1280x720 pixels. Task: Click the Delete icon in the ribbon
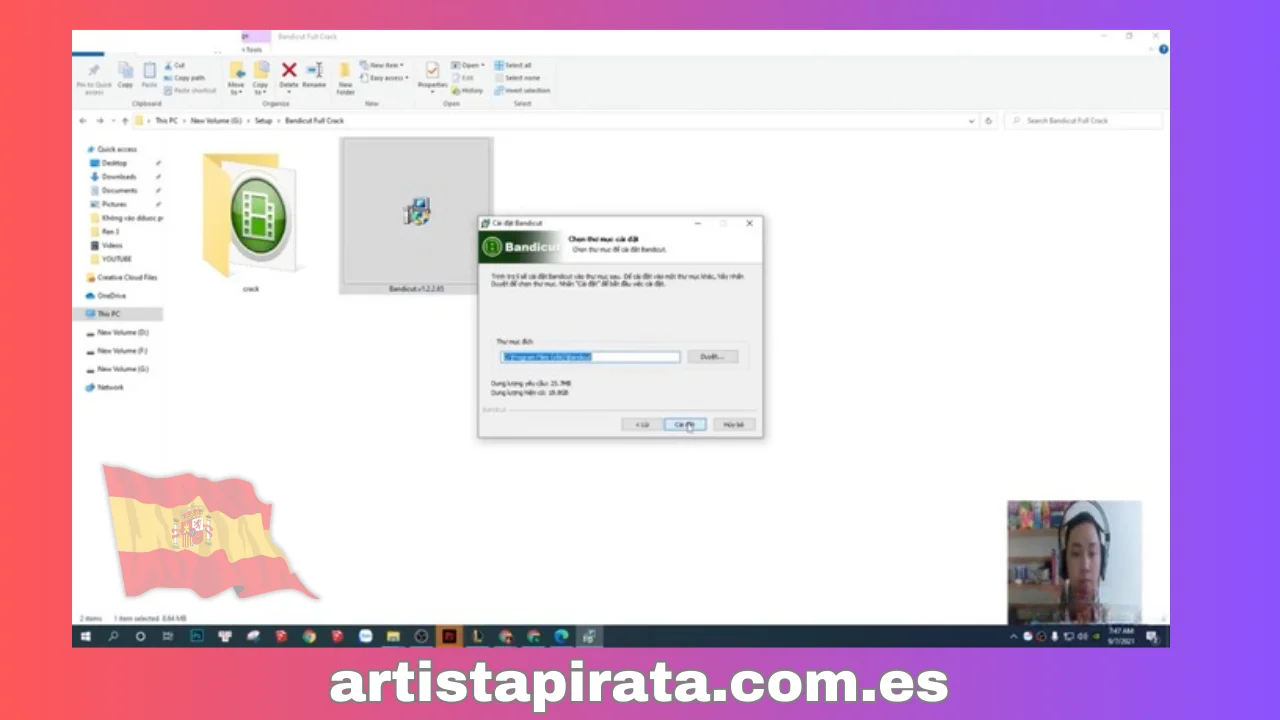[289, 74]
